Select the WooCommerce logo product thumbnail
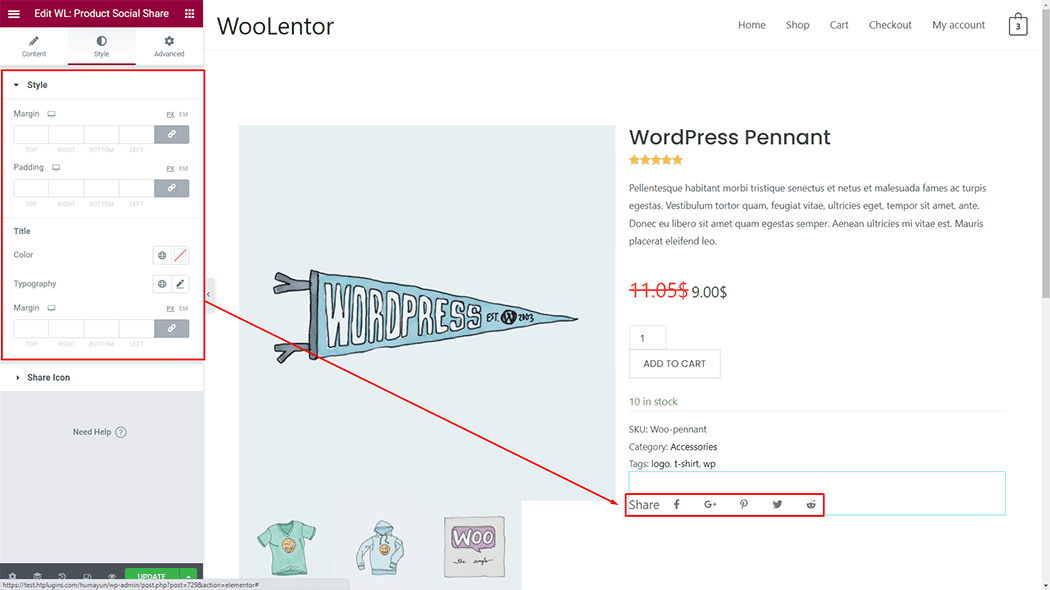 tap(474, 544)
